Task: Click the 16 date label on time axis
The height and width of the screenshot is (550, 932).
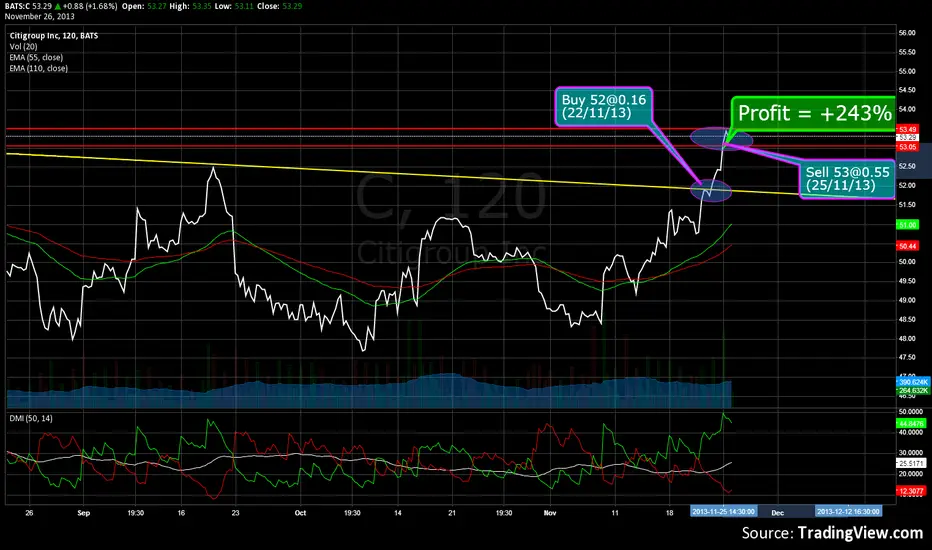Action: pos(181,513)
